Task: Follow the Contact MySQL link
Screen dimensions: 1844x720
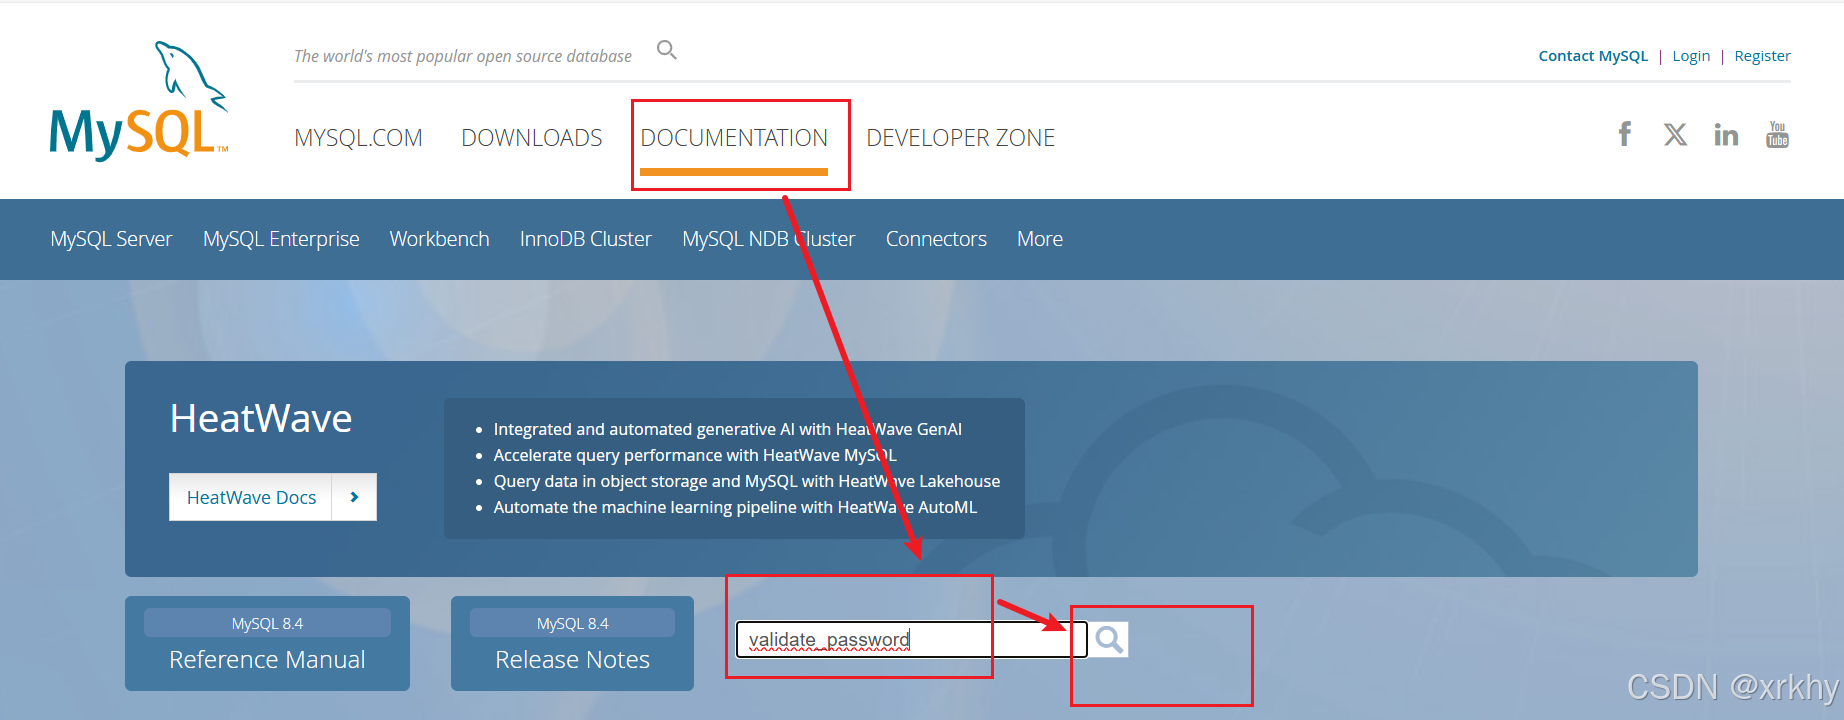Action: point(1593,56)
